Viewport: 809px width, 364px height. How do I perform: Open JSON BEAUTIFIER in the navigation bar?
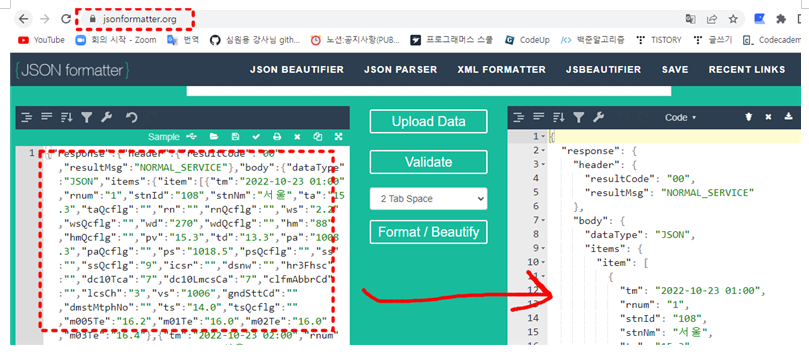point(297,70)
